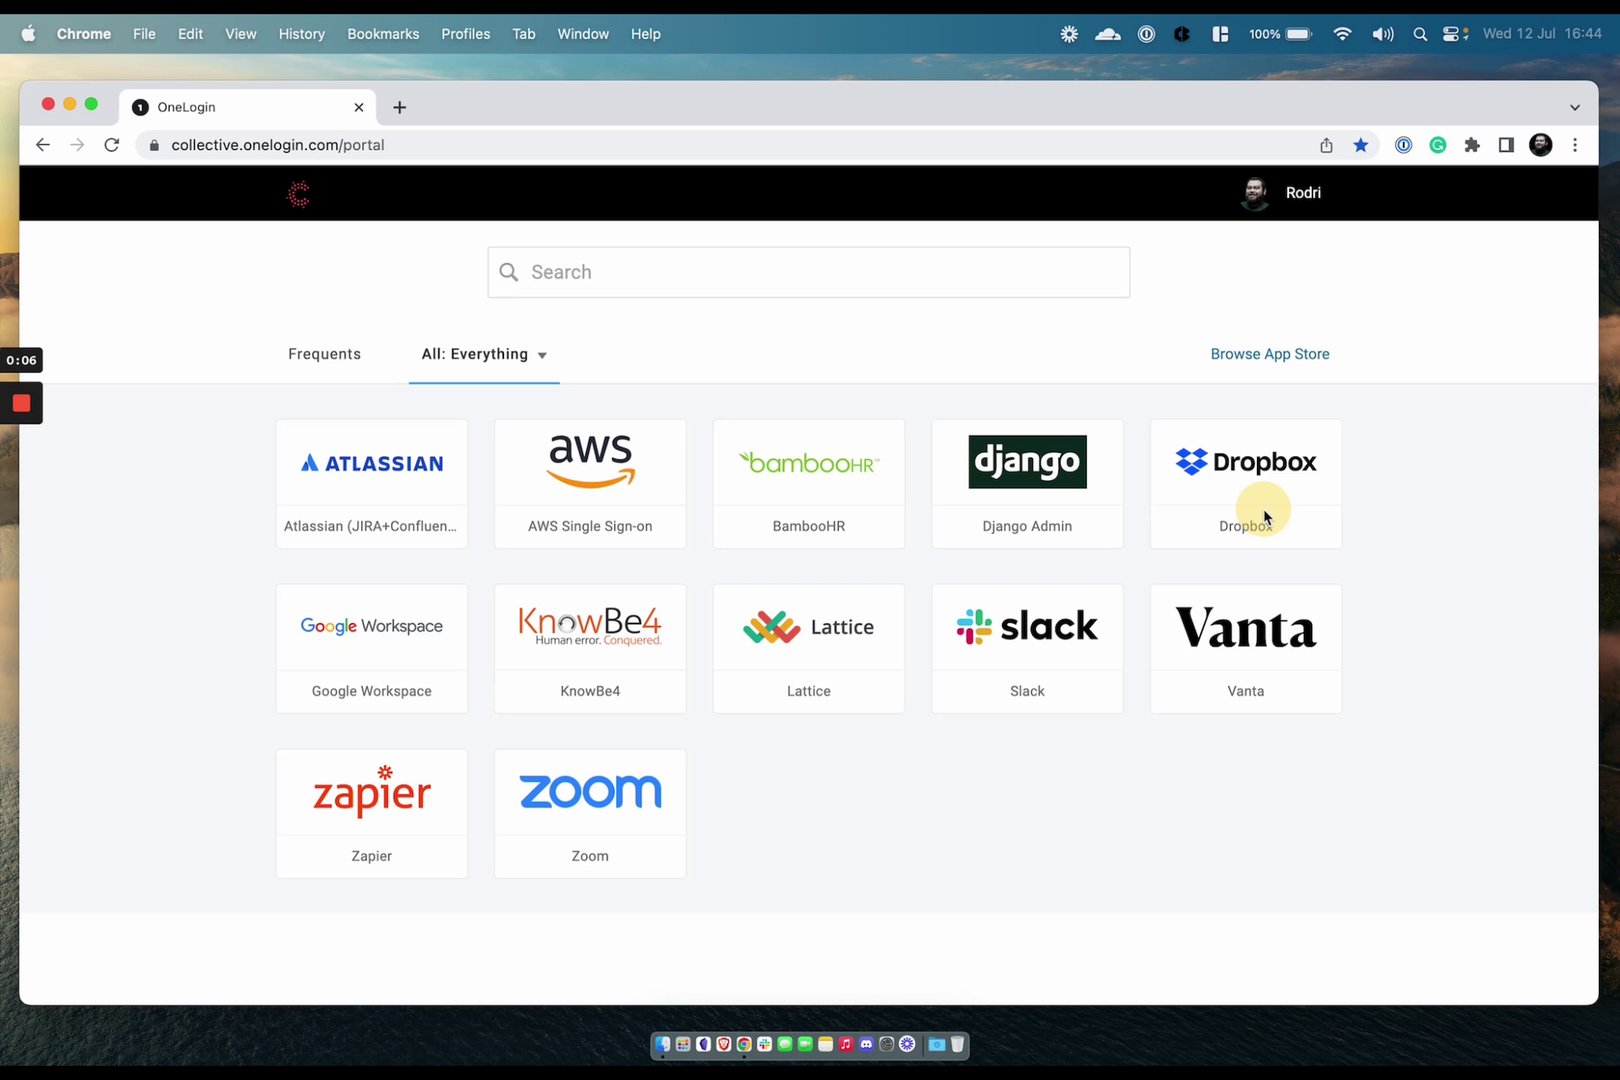This screenshot has width=1620, height=1080.
Task: Open the Browse App Store link
Action: (x=1270, y=354)
